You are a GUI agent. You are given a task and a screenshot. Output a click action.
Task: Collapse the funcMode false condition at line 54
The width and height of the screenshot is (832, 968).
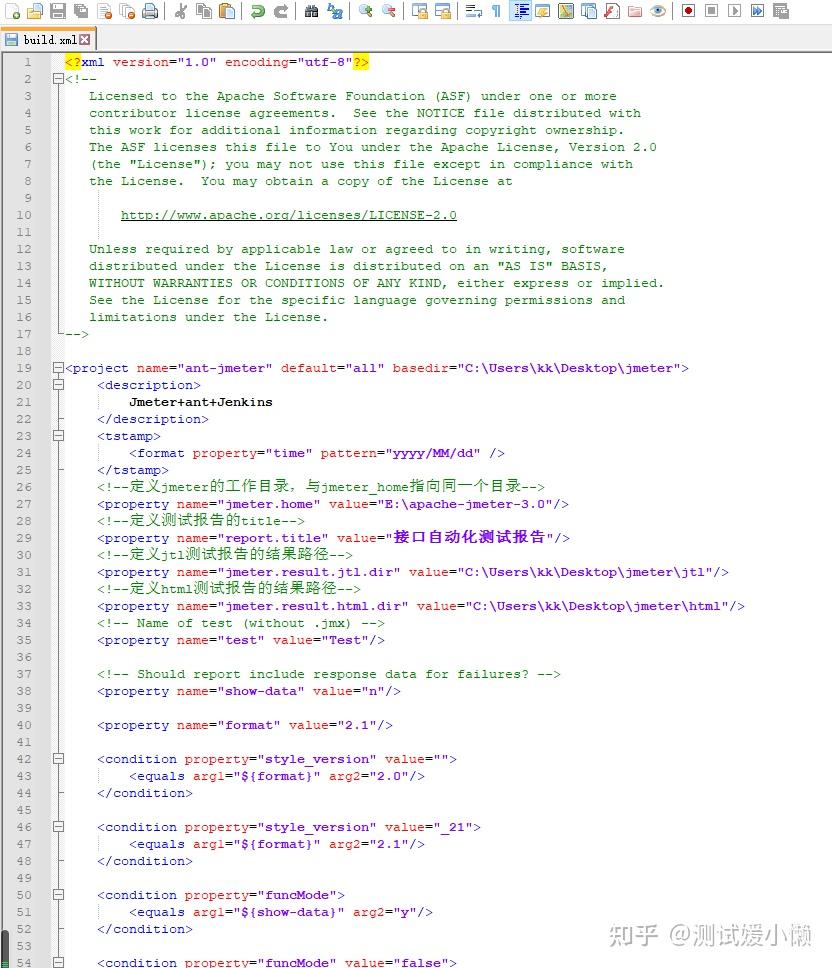58,962
